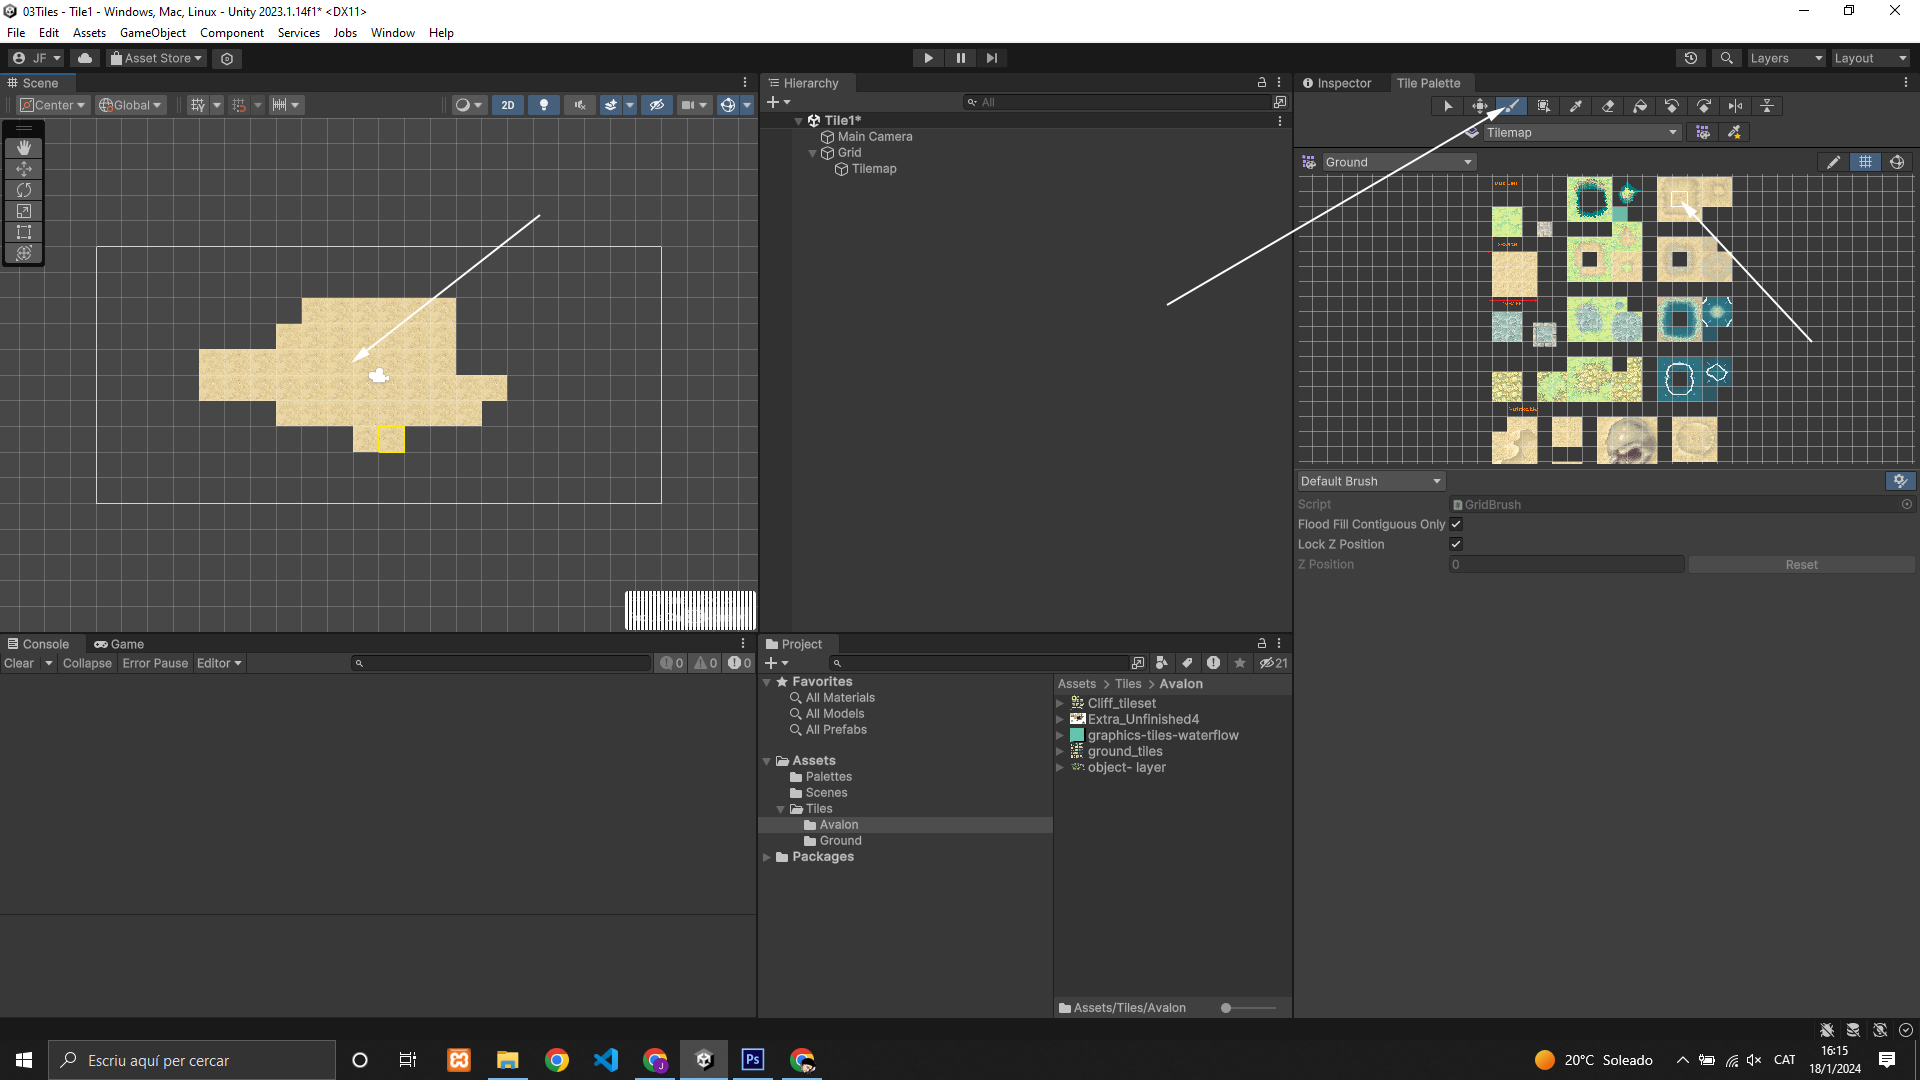
Task: Toggle palette Edit pencil button
Action: tap(1833, 162)
